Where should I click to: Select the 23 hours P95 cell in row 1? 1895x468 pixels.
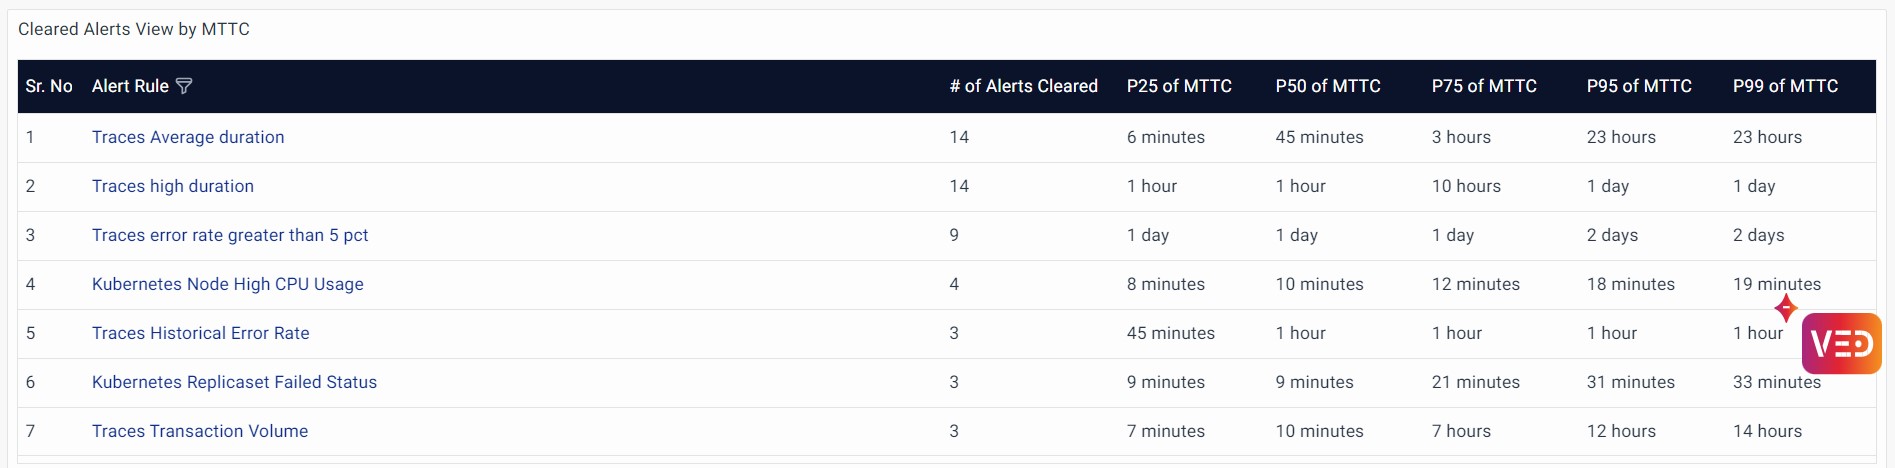1621,137
